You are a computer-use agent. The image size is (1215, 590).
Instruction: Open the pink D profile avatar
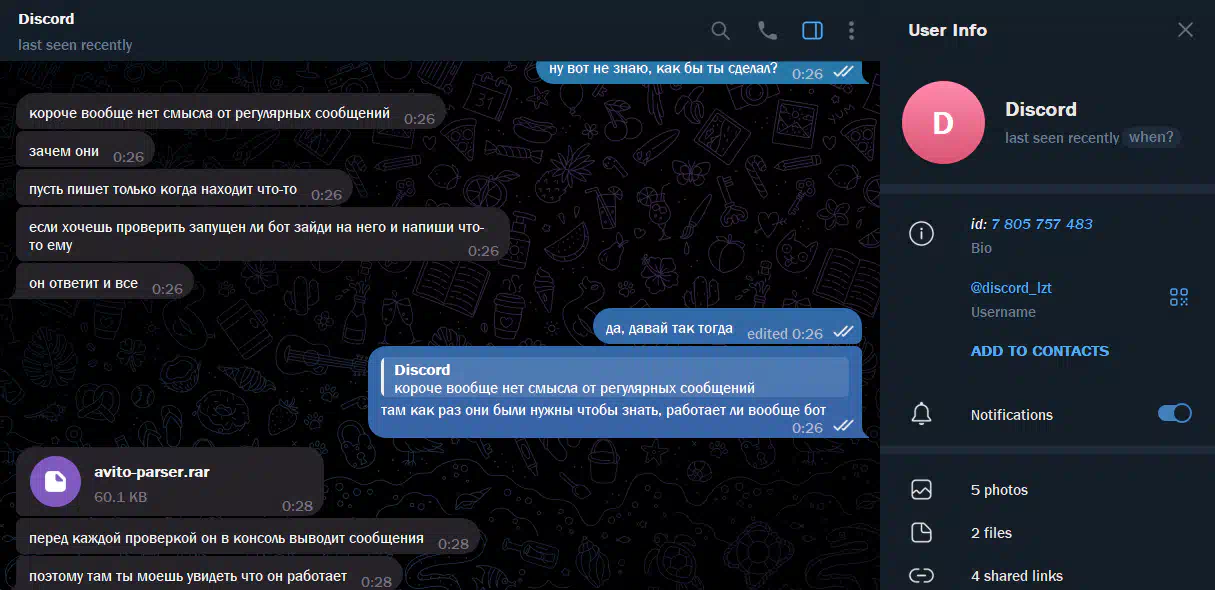(x=943, y=122)
